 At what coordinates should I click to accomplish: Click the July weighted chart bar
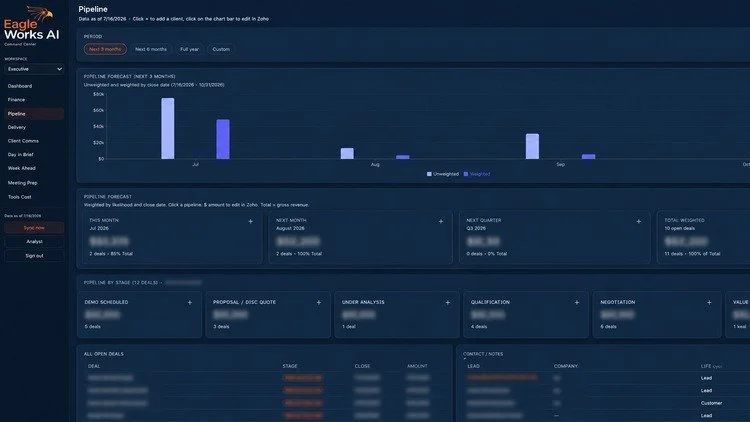(x=223, y=139)
